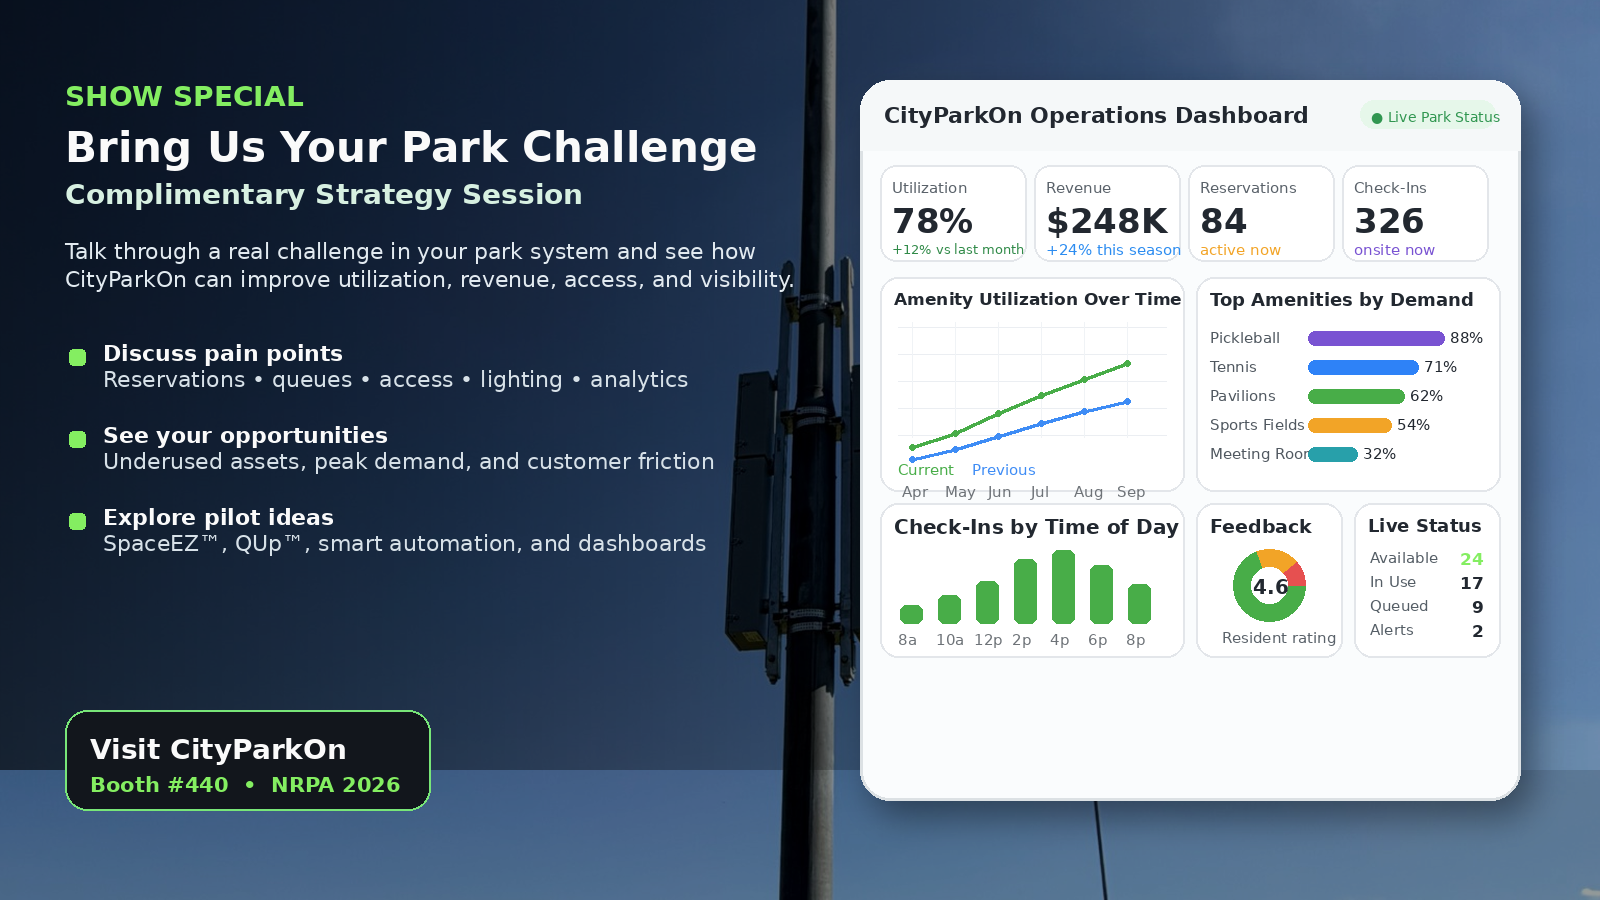The width and height of the screenshot is (1600, 900).
Task: Click the CityParkOn Operations Dashboard title
Action: coord(1096,116)
